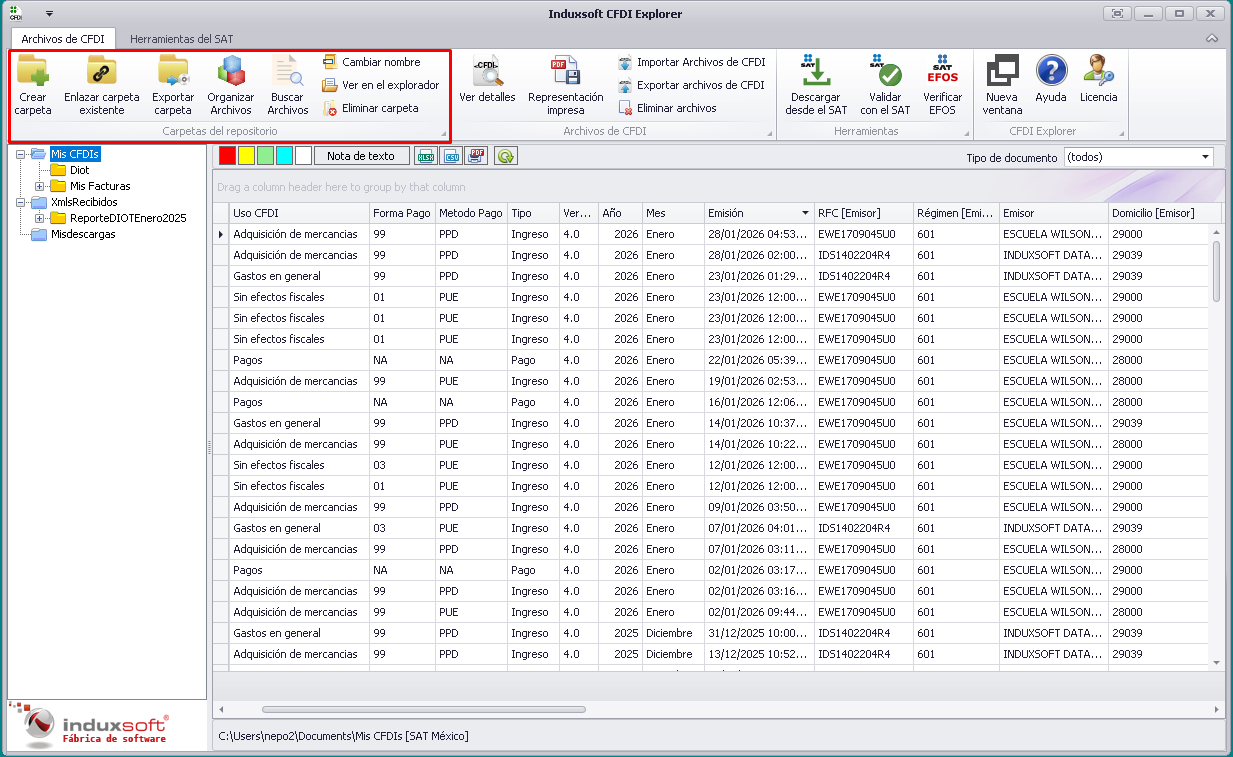
Task: Select the Archivos de CFDI tab
Action: 62,39
